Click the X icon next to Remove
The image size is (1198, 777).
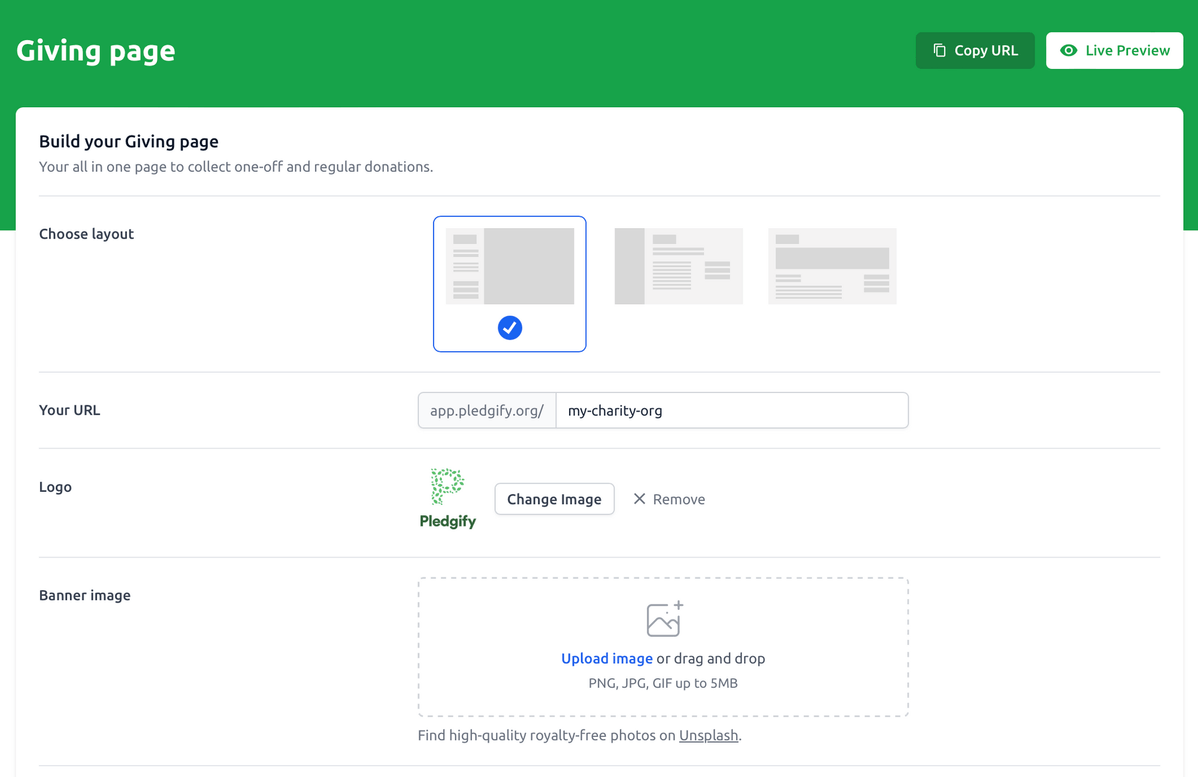(639, 499)
